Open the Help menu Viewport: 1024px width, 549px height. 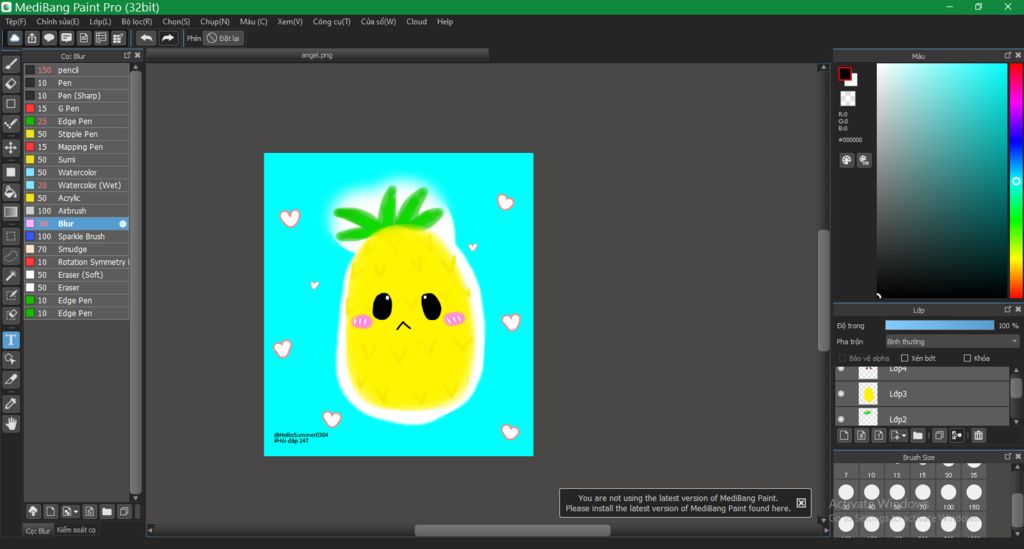point(445,22)
